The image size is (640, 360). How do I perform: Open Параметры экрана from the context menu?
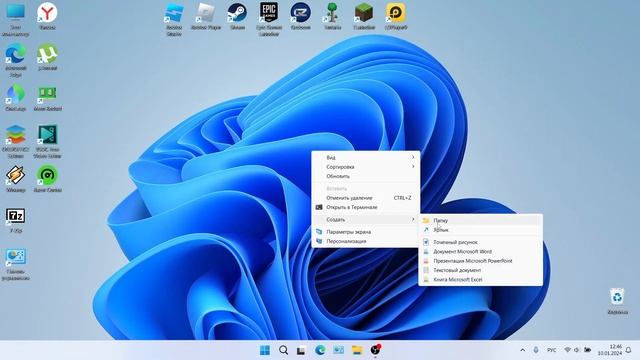pos(366,232)
